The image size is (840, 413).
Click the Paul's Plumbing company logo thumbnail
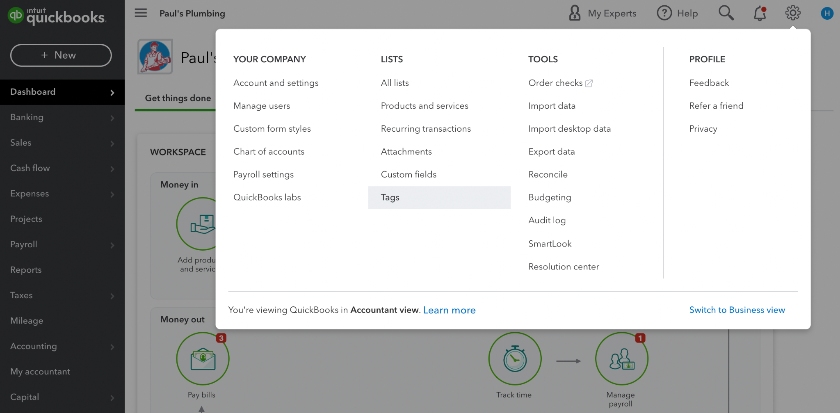155,56
